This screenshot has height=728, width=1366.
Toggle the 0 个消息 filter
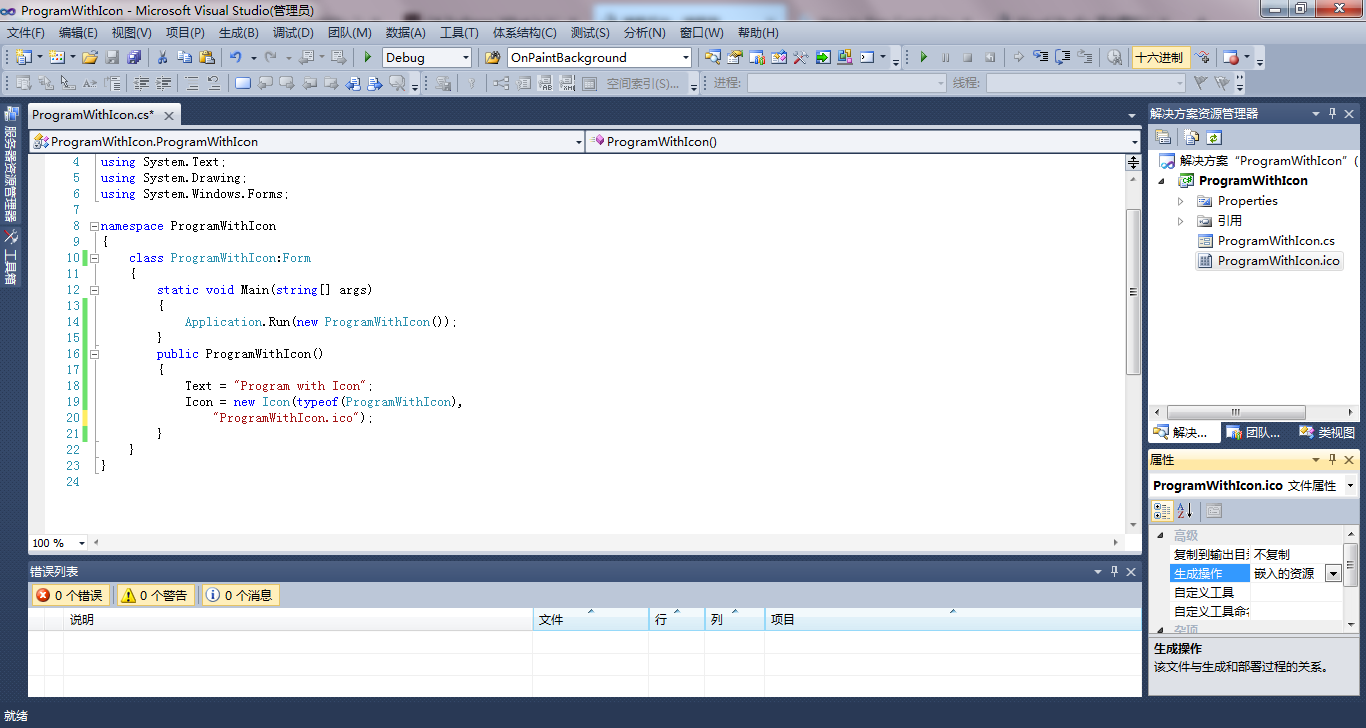239,595
